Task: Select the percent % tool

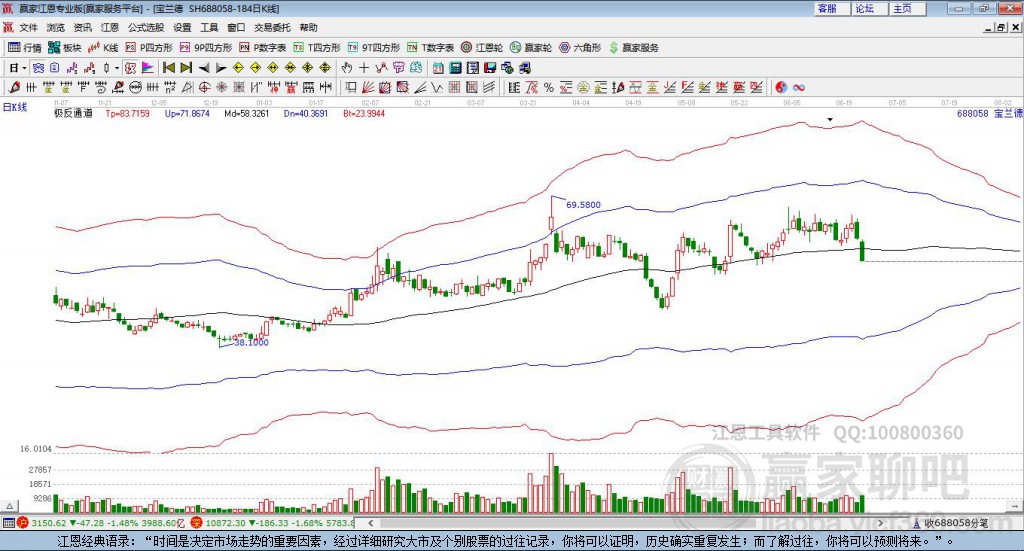Action: click(x=549, y=87)
